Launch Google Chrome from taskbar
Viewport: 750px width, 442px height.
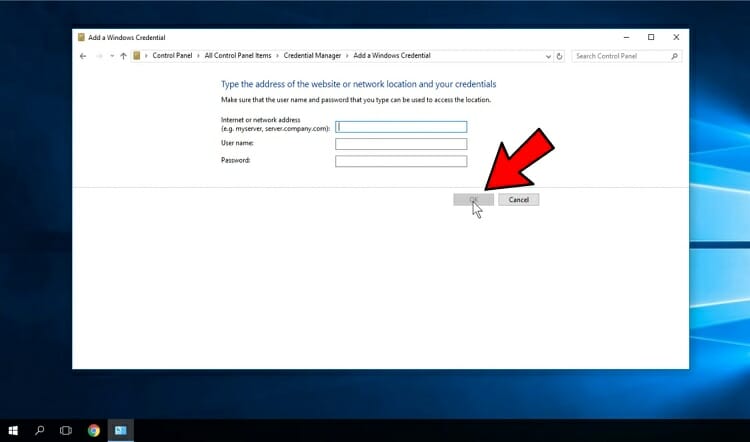pyautogui.click(x=93, y=431)
